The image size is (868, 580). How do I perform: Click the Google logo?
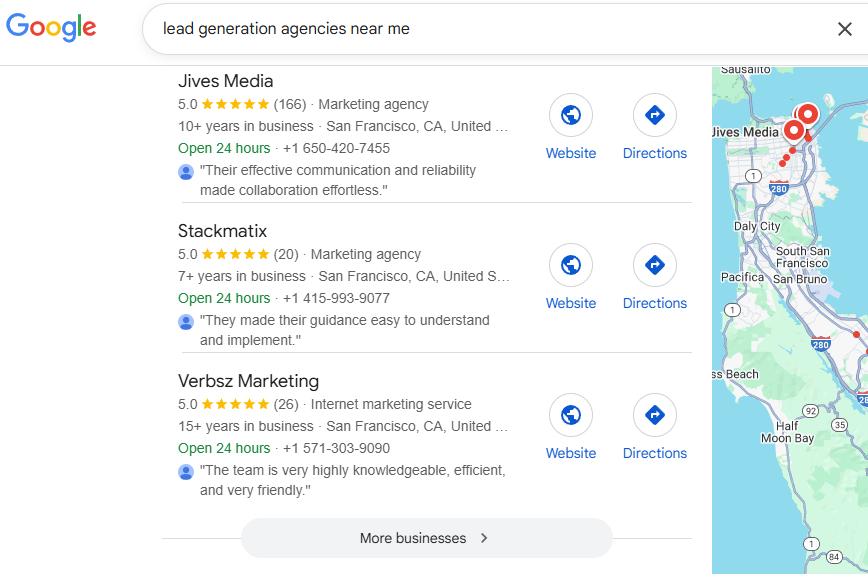[x=51, y=28]
